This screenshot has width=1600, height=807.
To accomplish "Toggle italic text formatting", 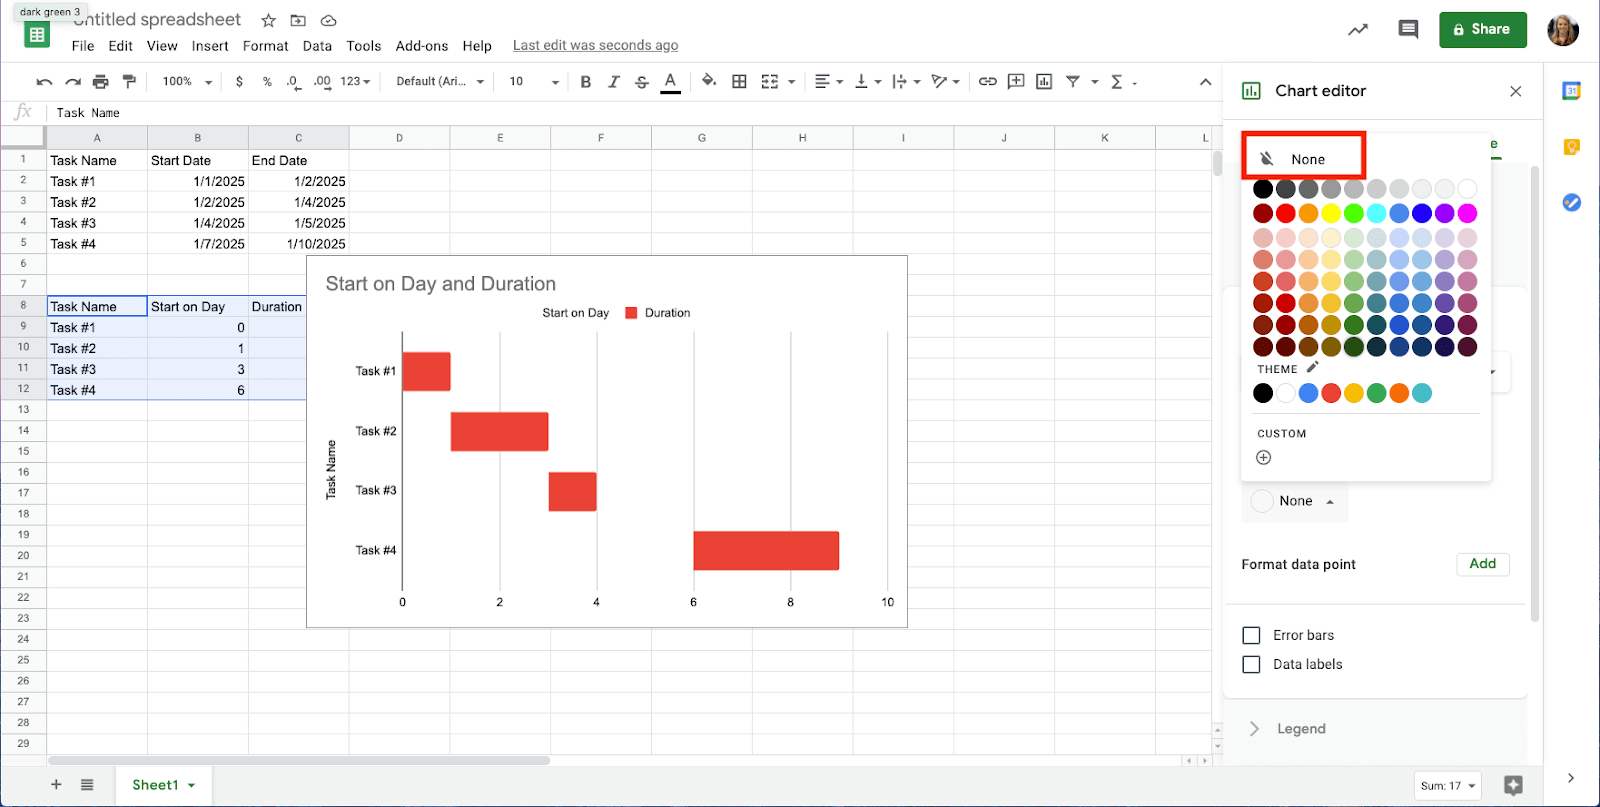I will 614,82.
